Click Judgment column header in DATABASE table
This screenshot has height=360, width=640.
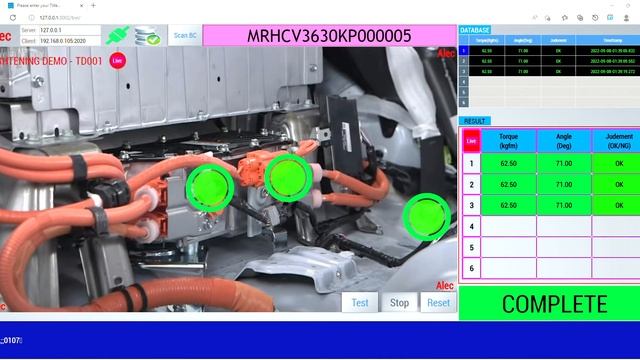(558, 40)
